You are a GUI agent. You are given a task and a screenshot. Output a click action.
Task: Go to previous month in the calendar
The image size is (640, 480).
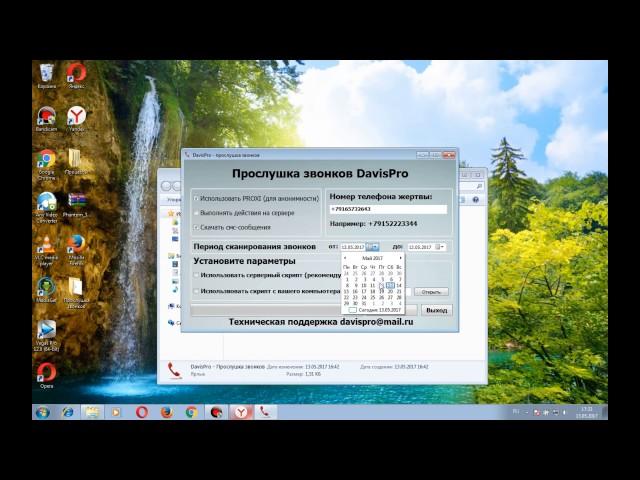coord(345,258)
